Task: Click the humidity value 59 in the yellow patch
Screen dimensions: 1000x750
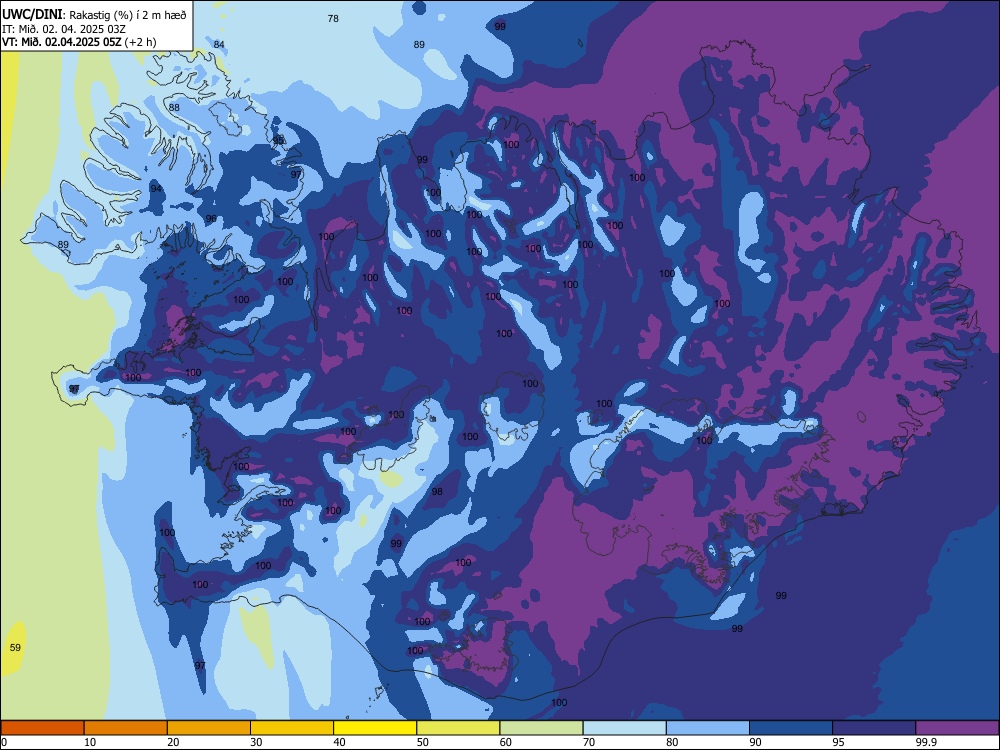Action: click(15, 647)
